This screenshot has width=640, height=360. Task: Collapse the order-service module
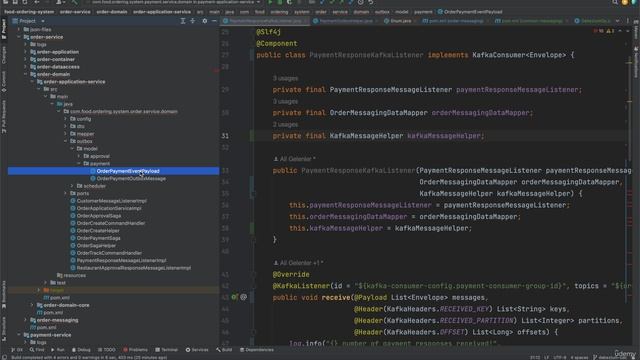(x=19, y=37)
